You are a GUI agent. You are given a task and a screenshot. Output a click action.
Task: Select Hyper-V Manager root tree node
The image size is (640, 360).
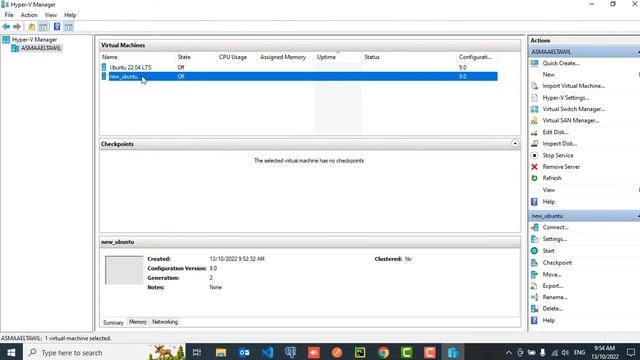34,40
